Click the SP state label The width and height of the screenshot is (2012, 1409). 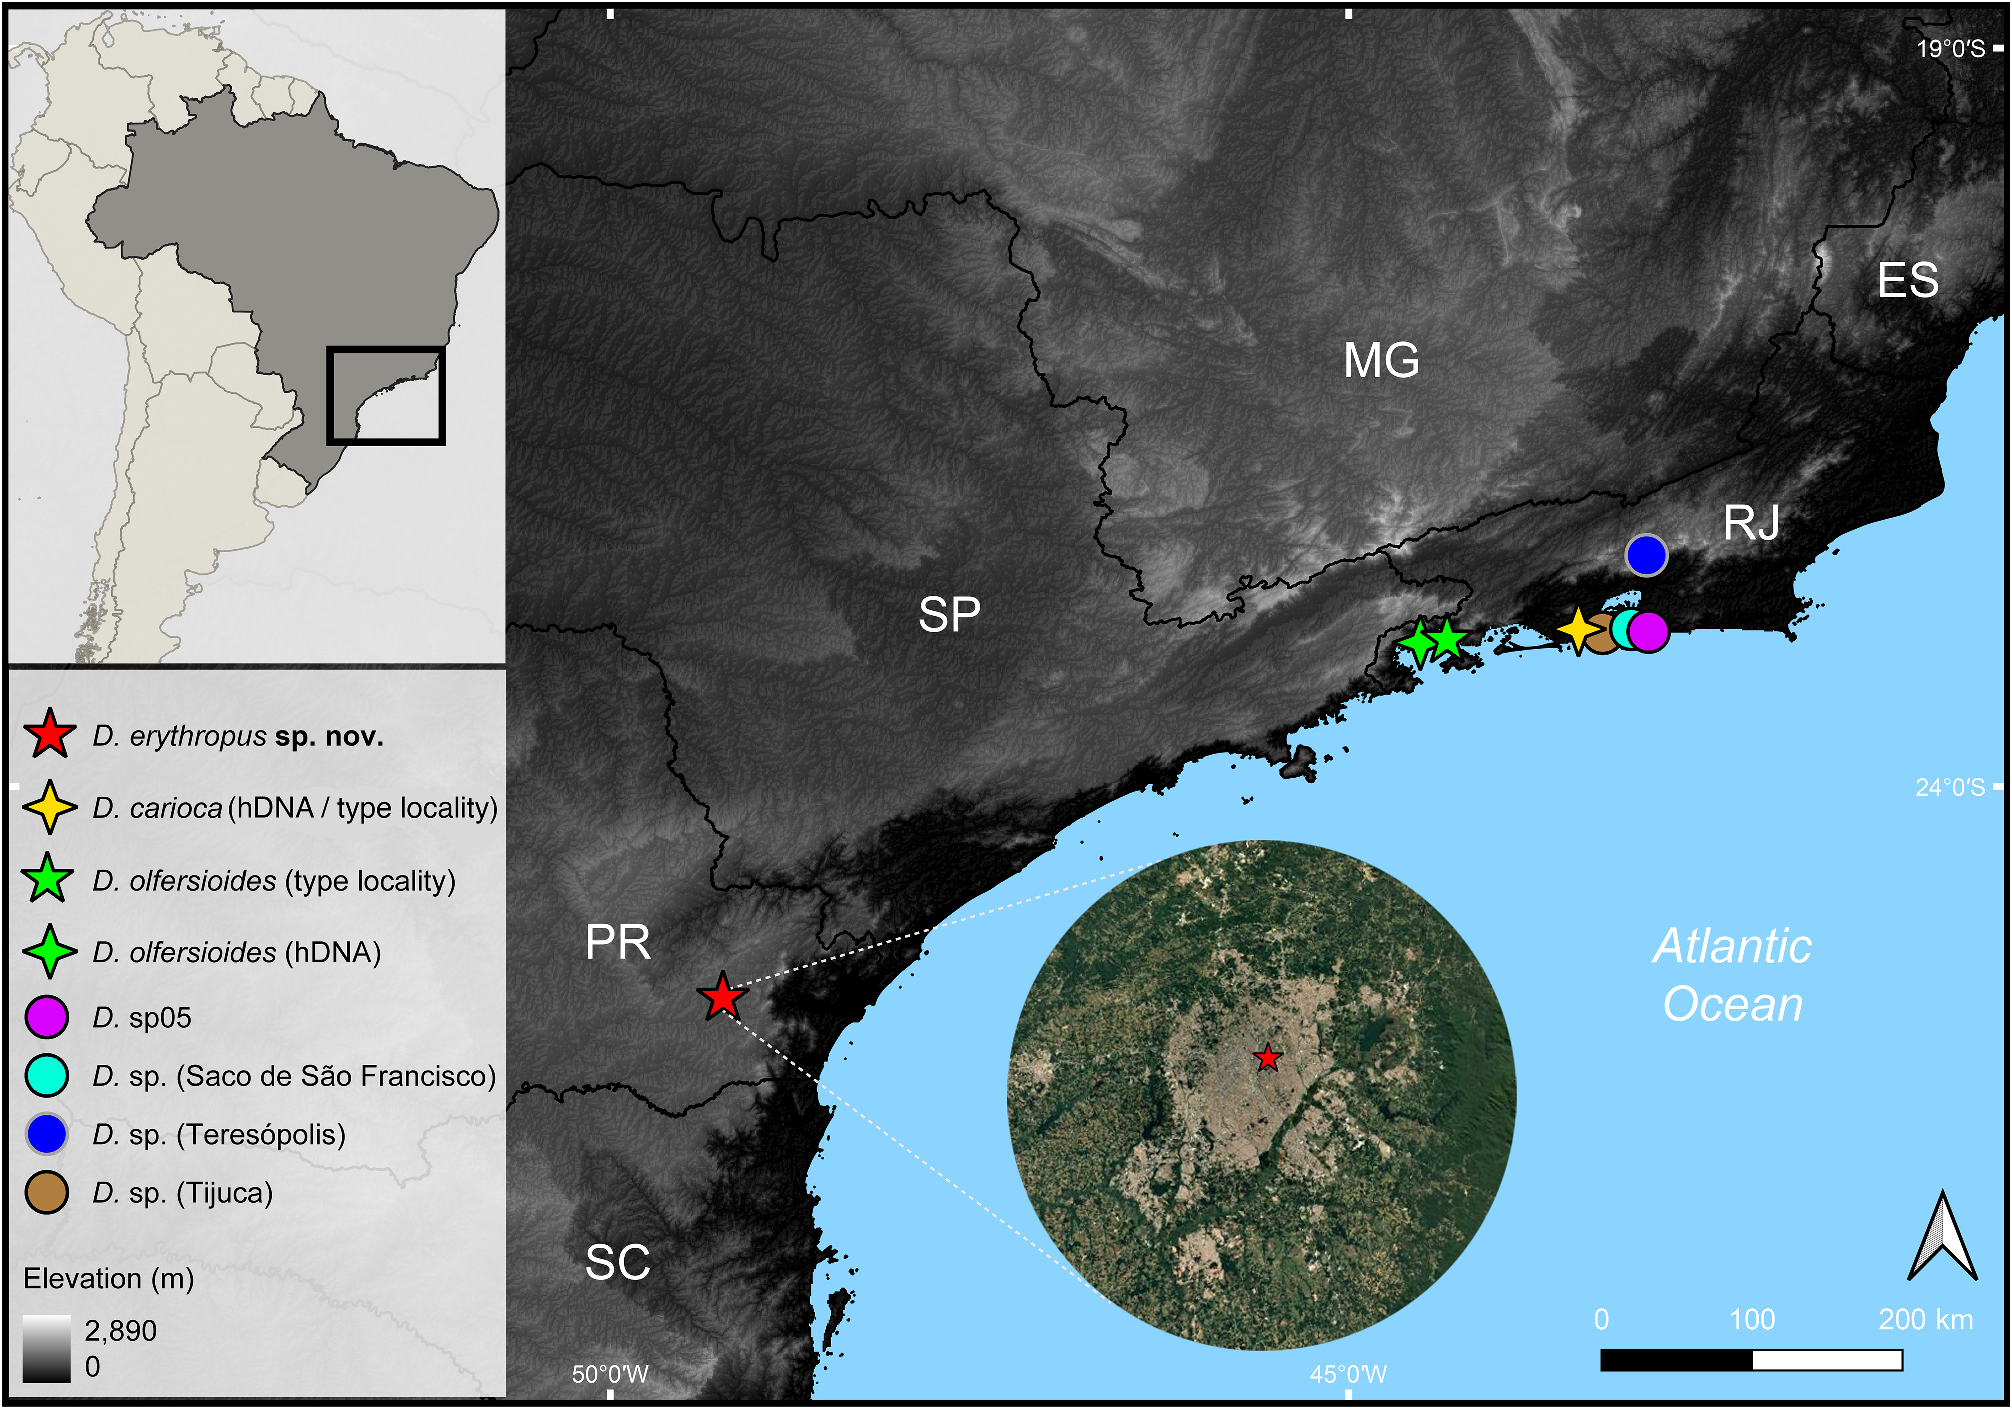point(948,614)
